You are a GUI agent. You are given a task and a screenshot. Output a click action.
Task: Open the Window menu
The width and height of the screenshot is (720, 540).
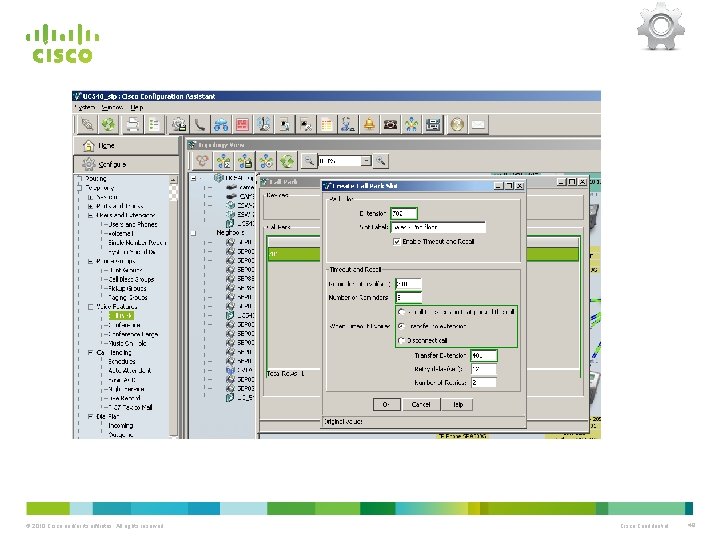[x=112, y=107]
